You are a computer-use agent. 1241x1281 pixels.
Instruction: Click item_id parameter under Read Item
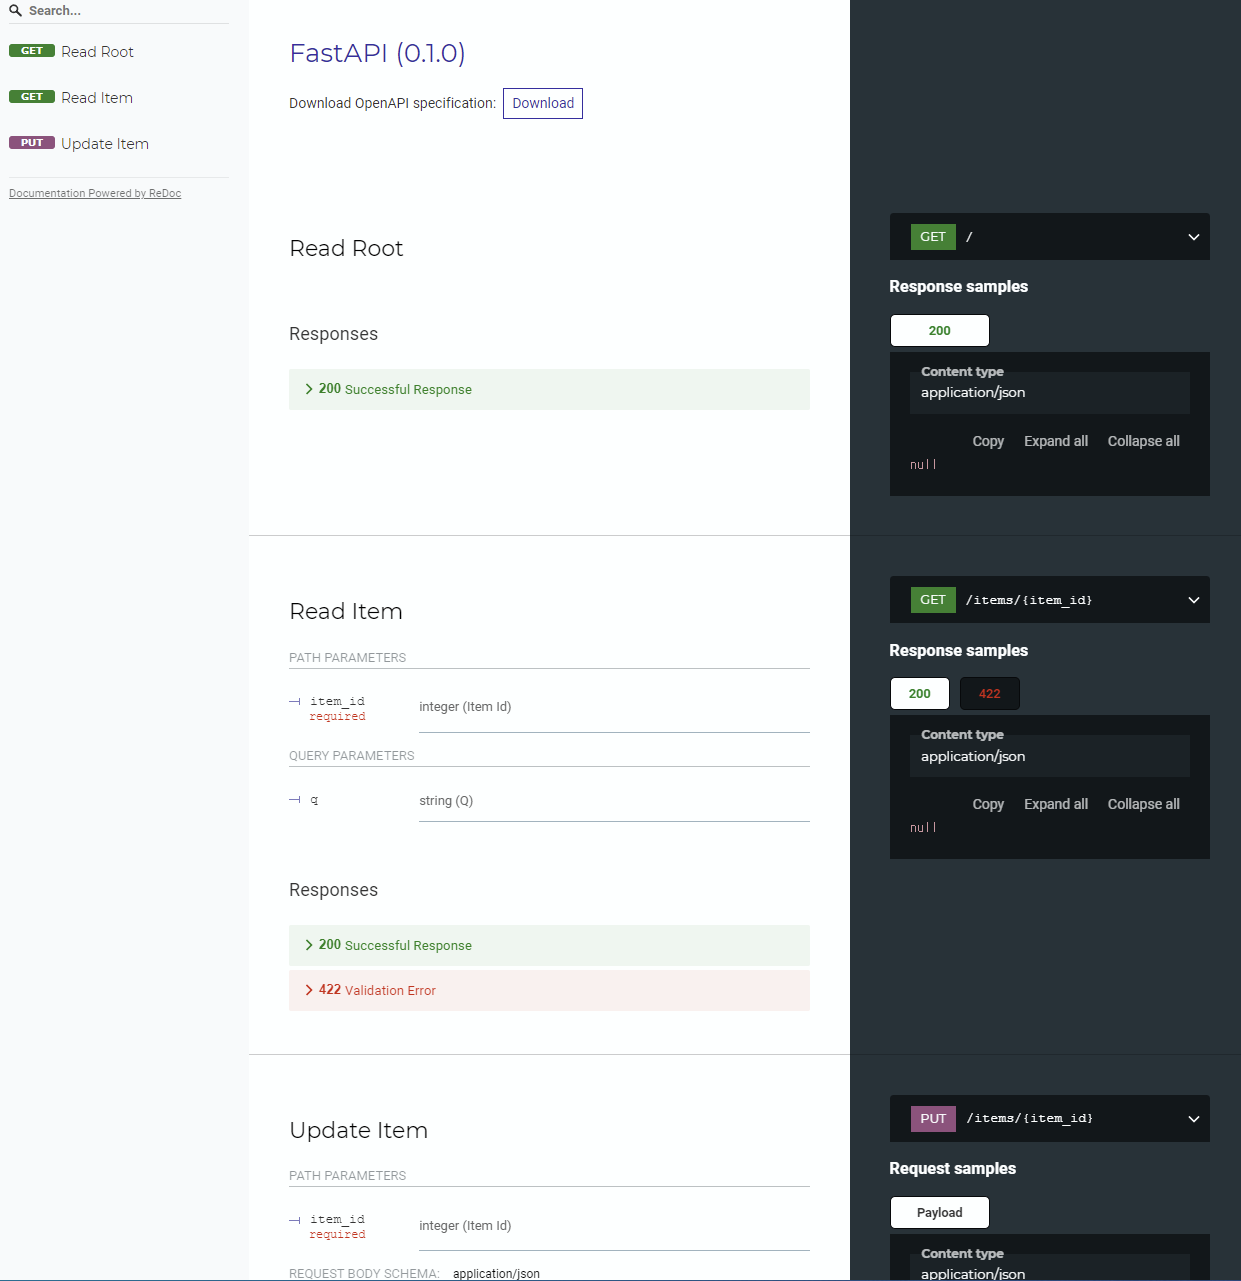[337, 702]
